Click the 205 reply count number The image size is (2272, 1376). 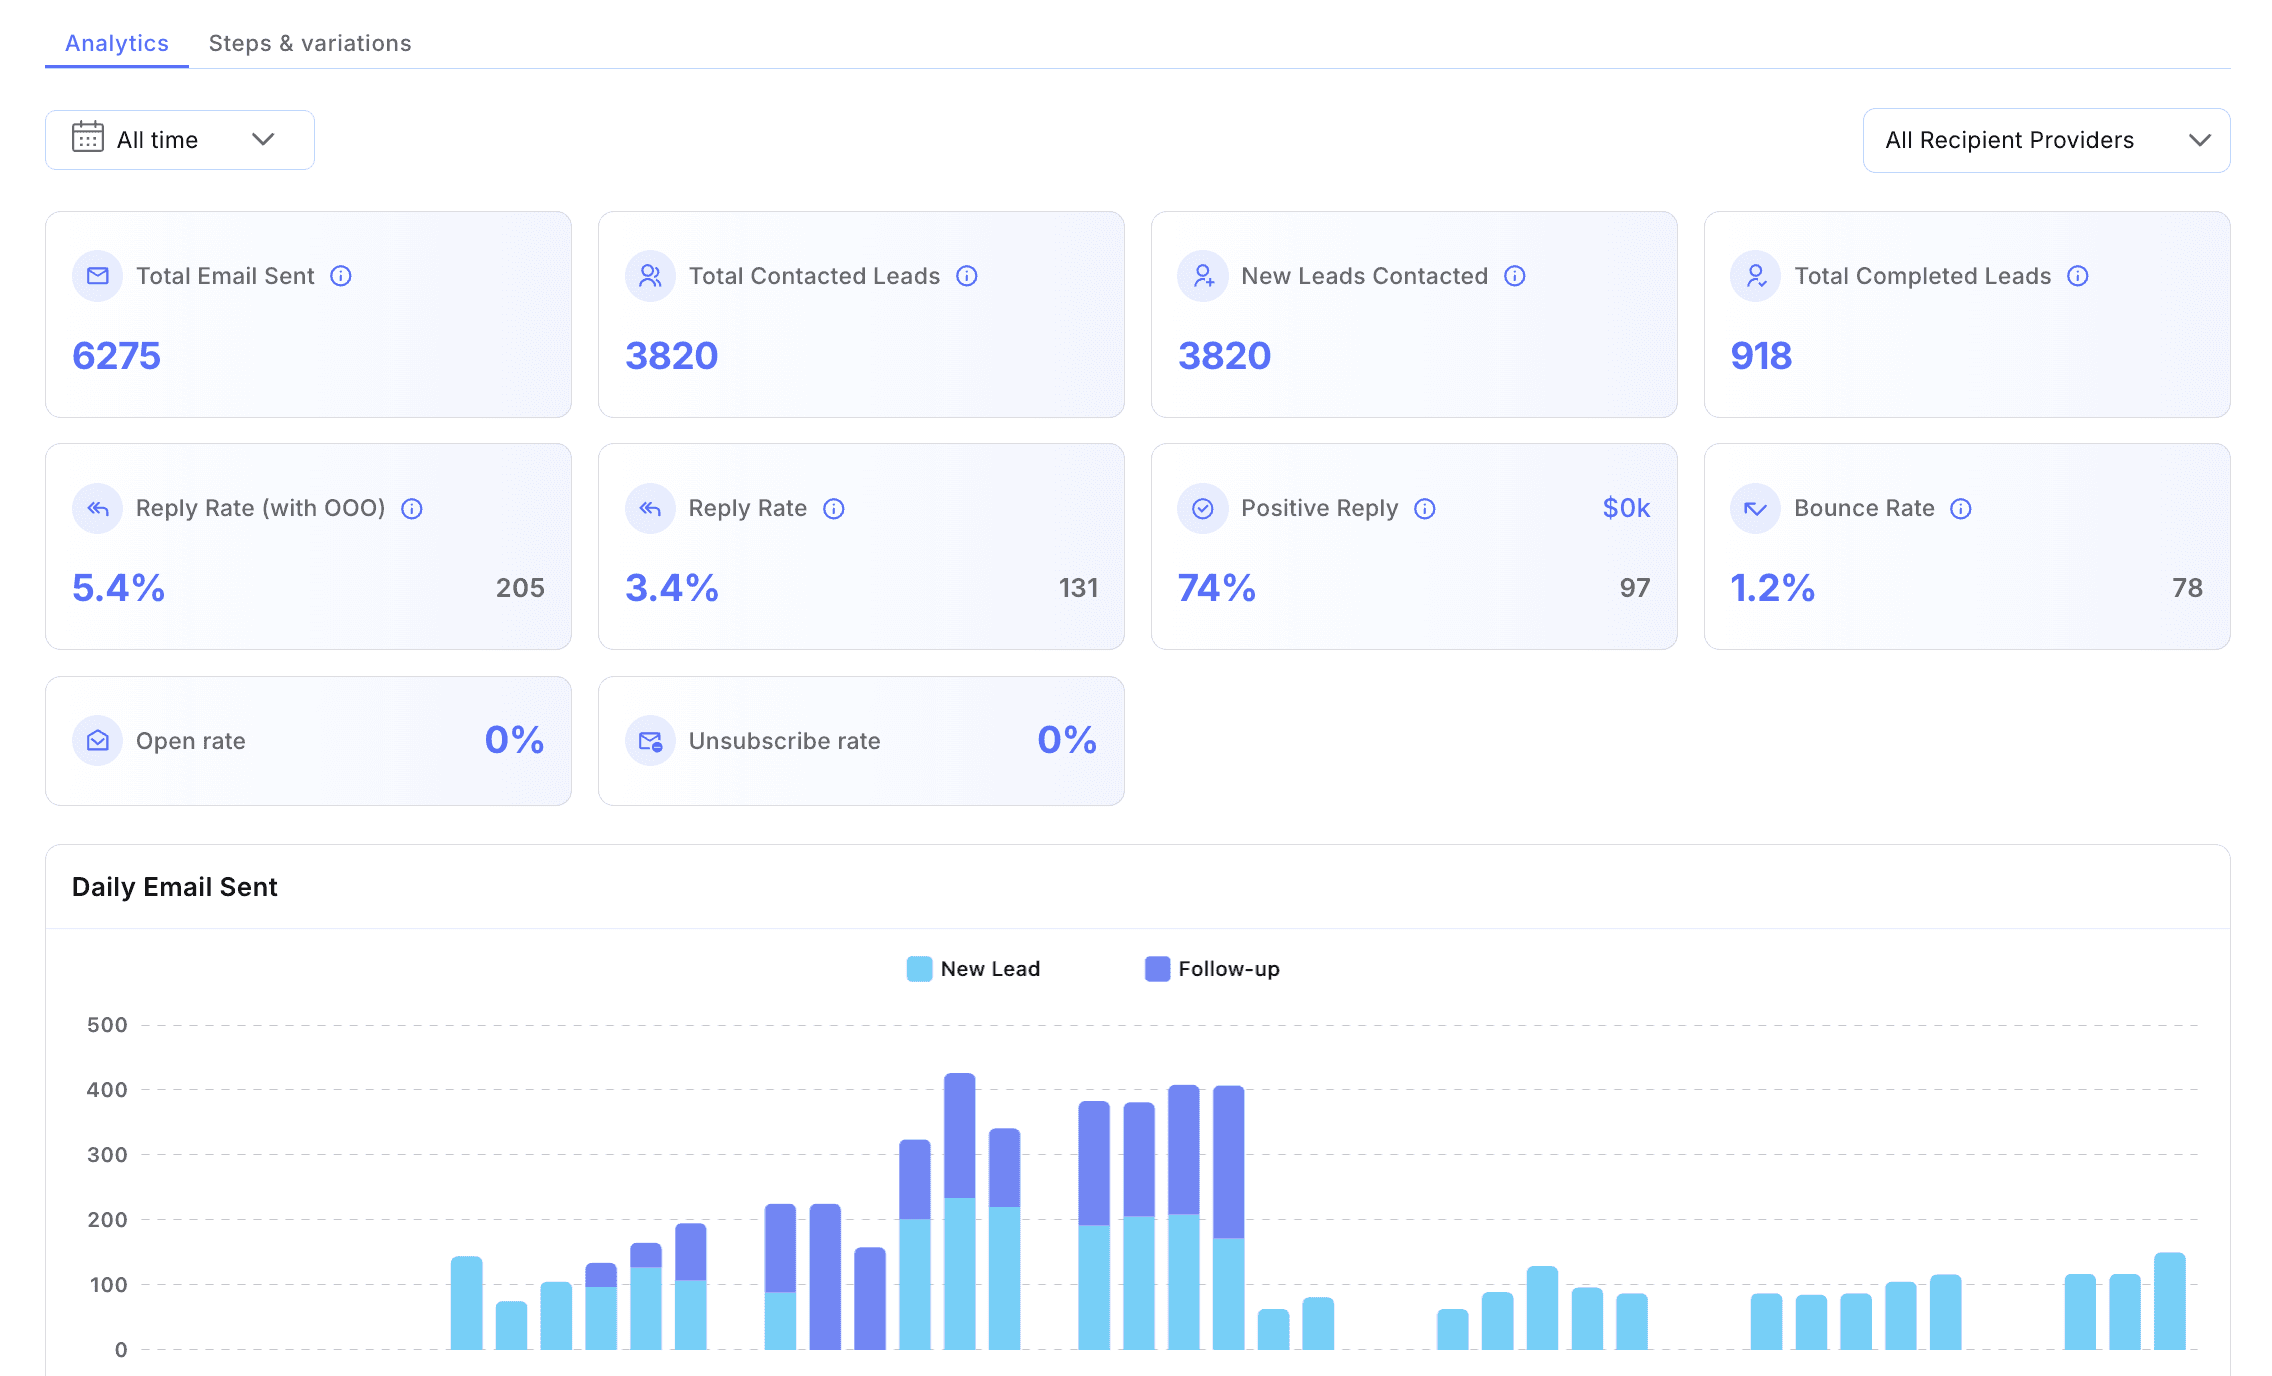(520, 588)
